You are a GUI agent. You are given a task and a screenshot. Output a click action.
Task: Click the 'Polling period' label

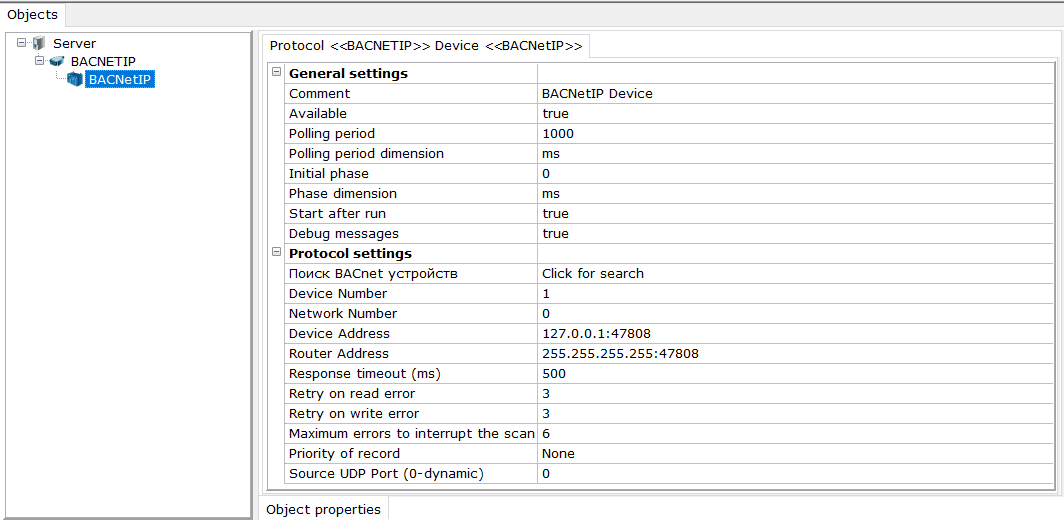[x=332, y=134]
